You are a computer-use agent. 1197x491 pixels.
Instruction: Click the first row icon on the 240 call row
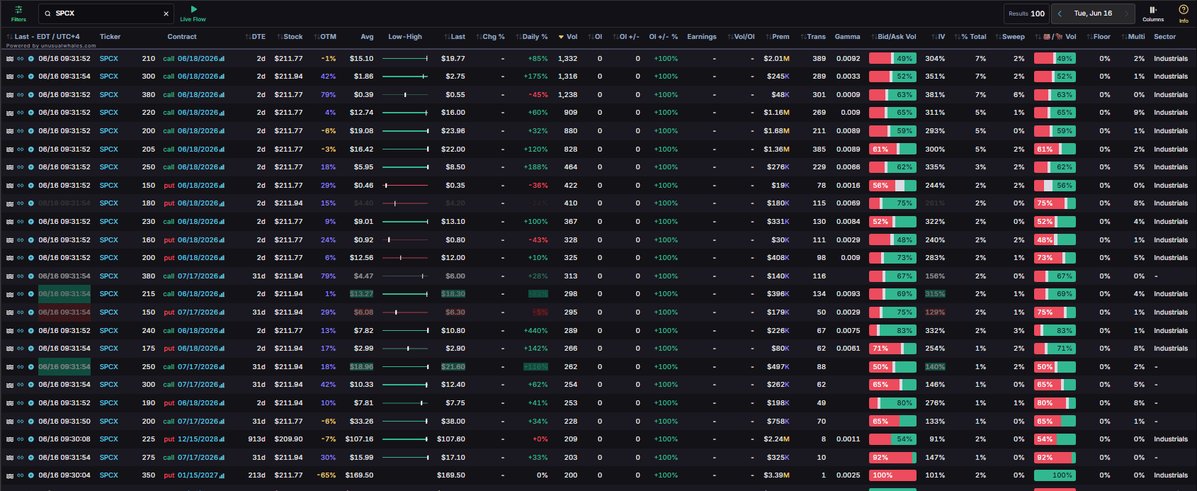tap(10, 331)
